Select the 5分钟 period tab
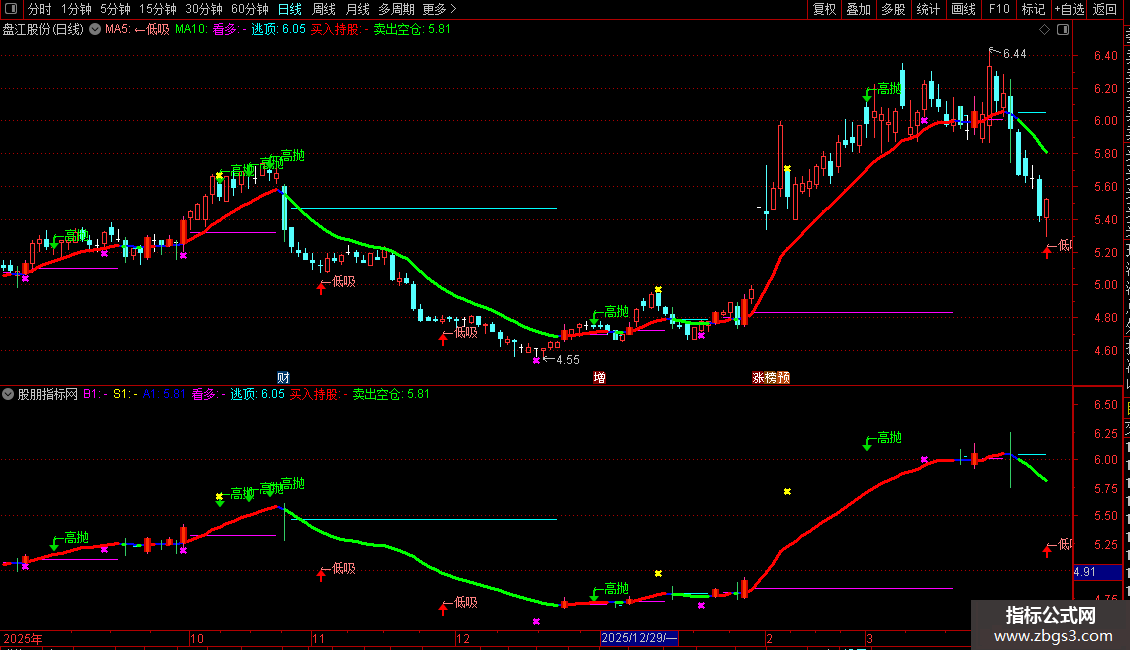 point(115,9)
